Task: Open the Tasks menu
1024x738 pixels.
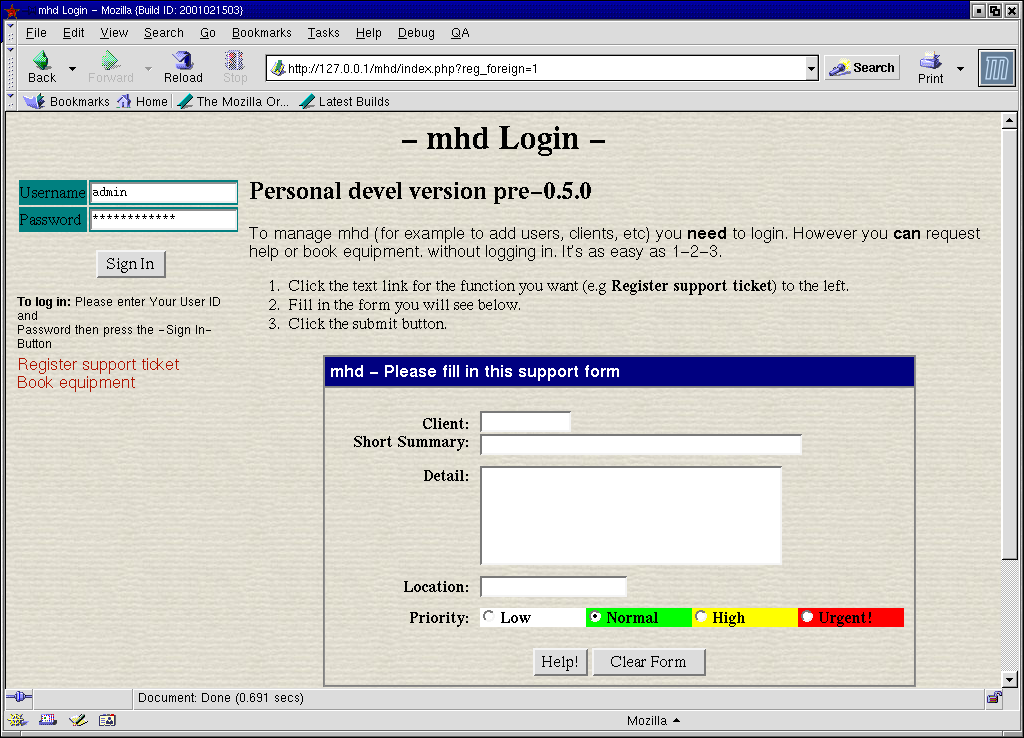Action: [323, 33]
